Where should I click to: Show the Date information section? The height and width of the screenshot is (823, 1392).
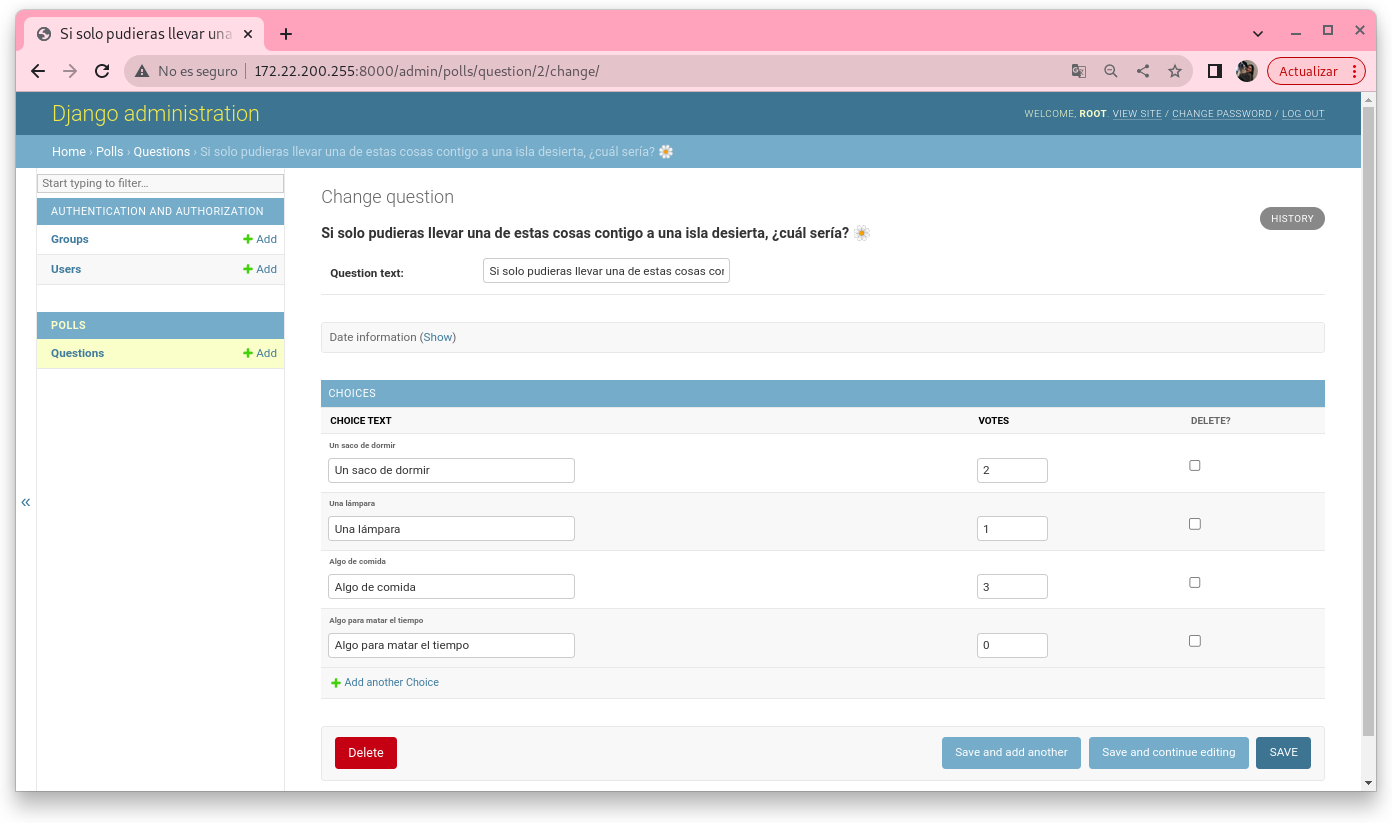coord(437,338)
